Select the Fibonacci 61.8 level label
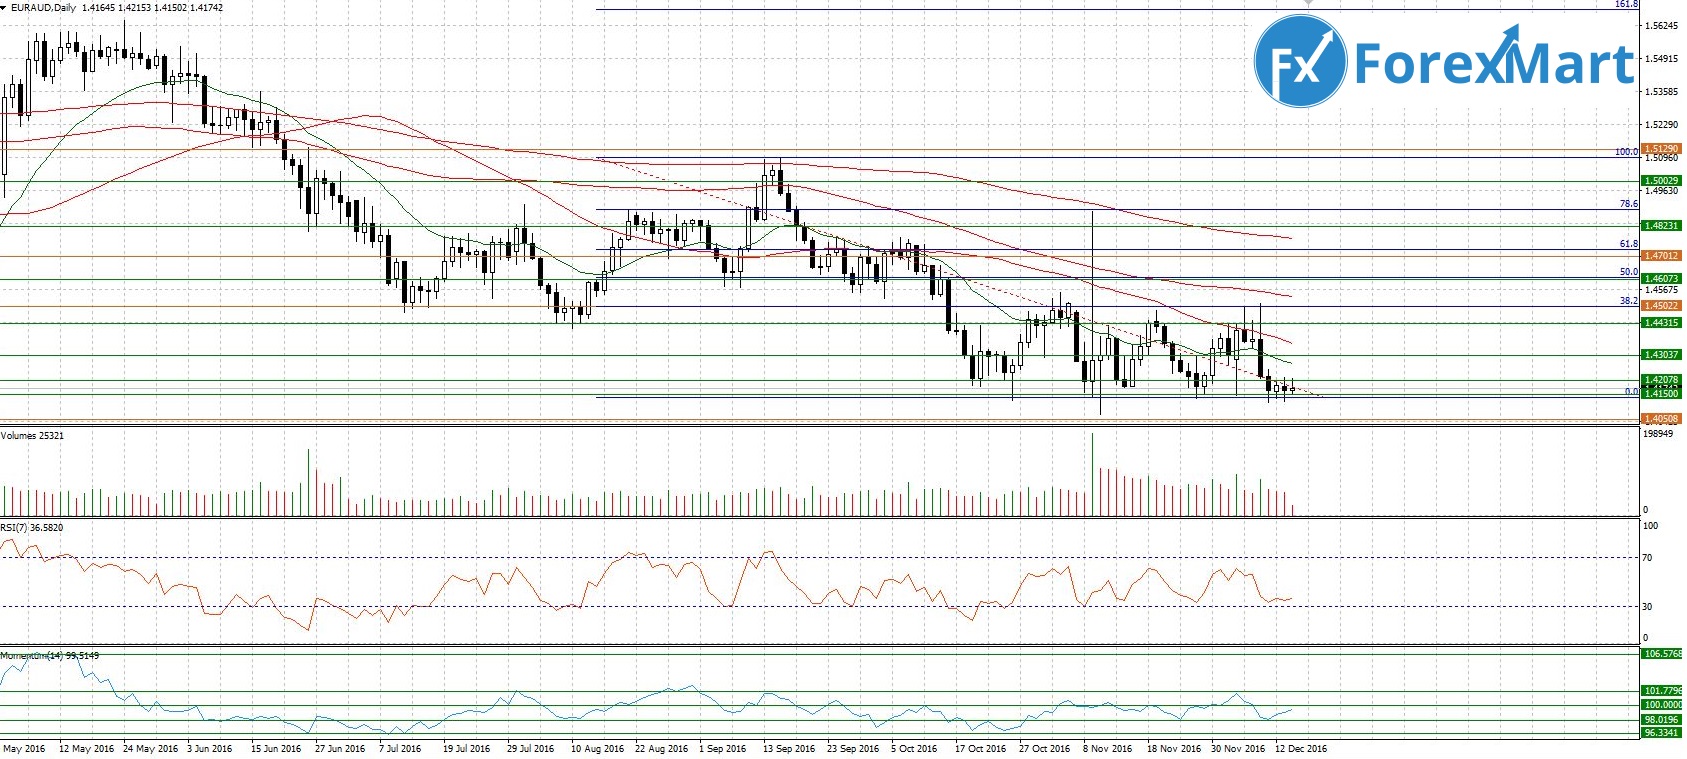Screen dimensions: 1687x759 click(1629, 244)
